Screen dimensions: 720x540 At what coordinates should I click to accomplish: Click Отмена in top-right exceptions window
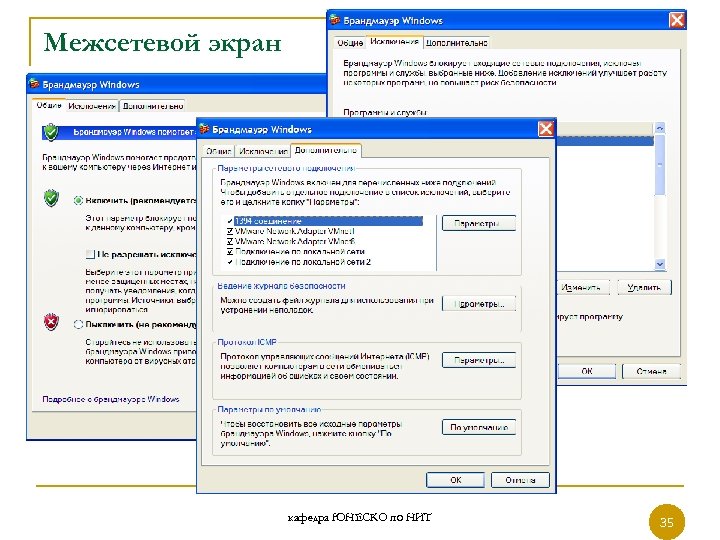tap(651, 371)
